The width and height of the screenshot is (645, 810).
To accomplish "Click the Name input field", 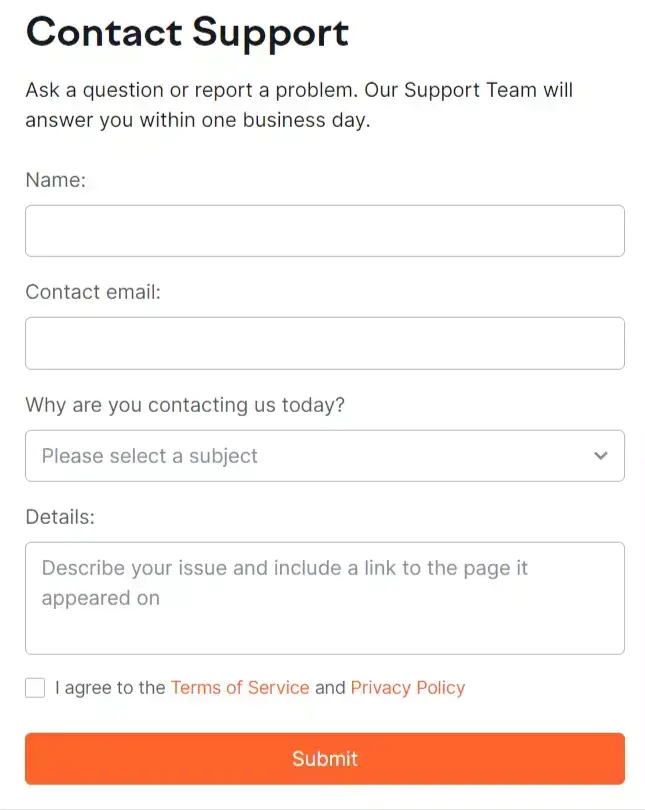I will pyautogui.click(x=324, y=230).
